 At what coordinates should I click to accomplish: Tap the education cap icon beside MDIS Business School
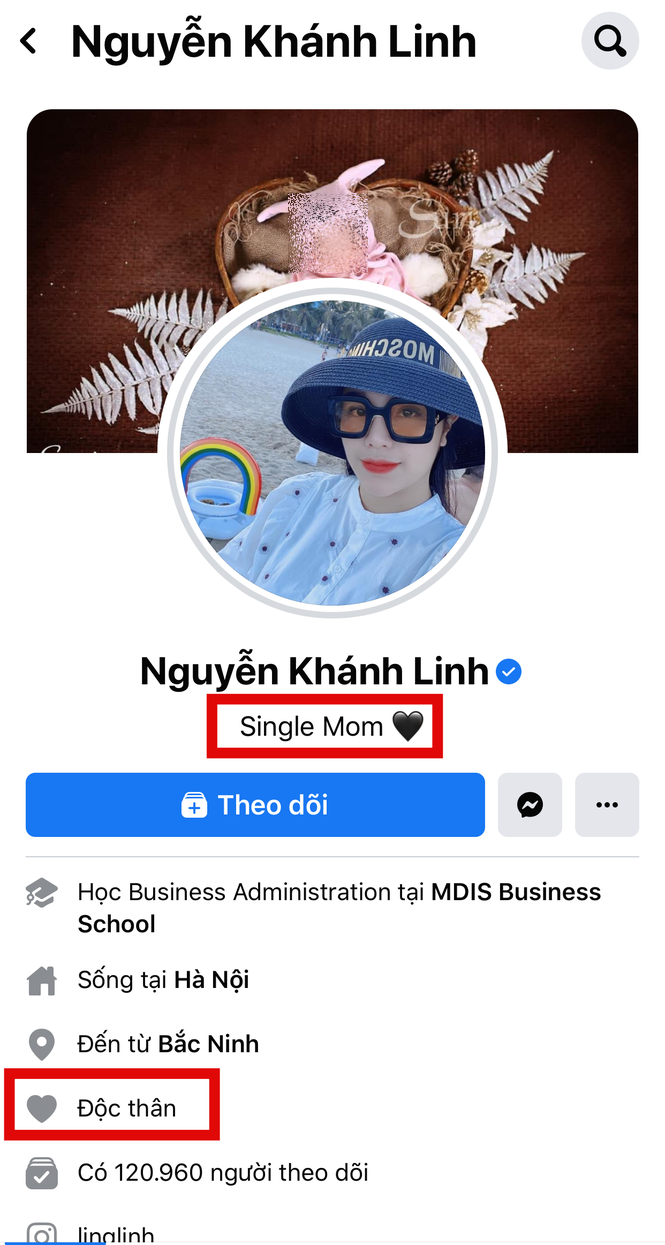pyautogui.click(x=42, y=892)
